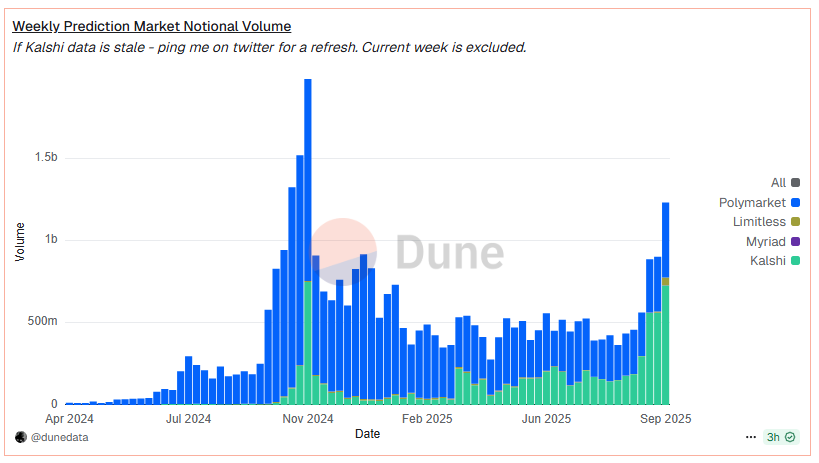This screenshot has height=463, width=819.
Task: Click the @dunedata author link
Action: [x=60, y=437]
